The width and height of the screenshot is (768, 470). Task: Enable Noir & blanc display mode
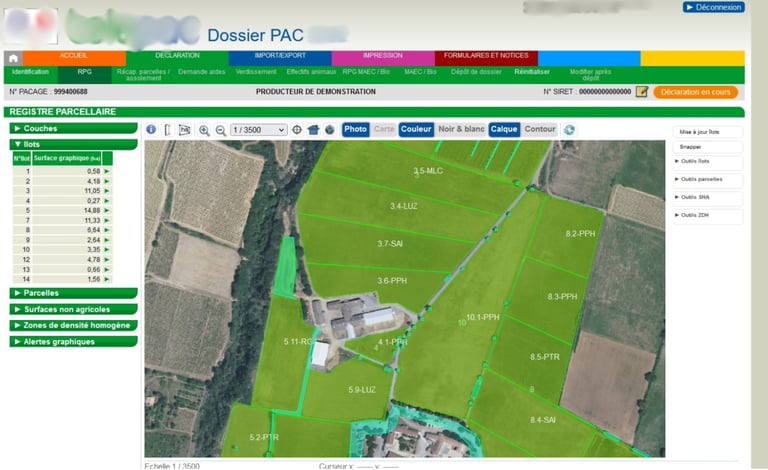pos(461,129)
